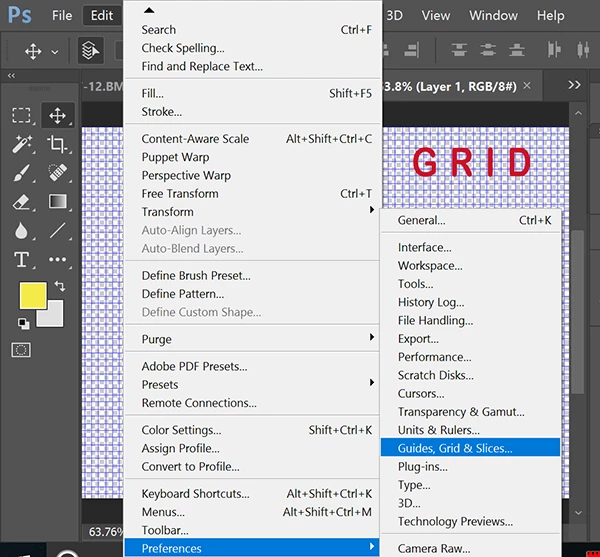The image size is (600, 557).
Task: Choose Guides, Grid & Slices preferences
Action: pyautogui.click(x=470, y=448)
